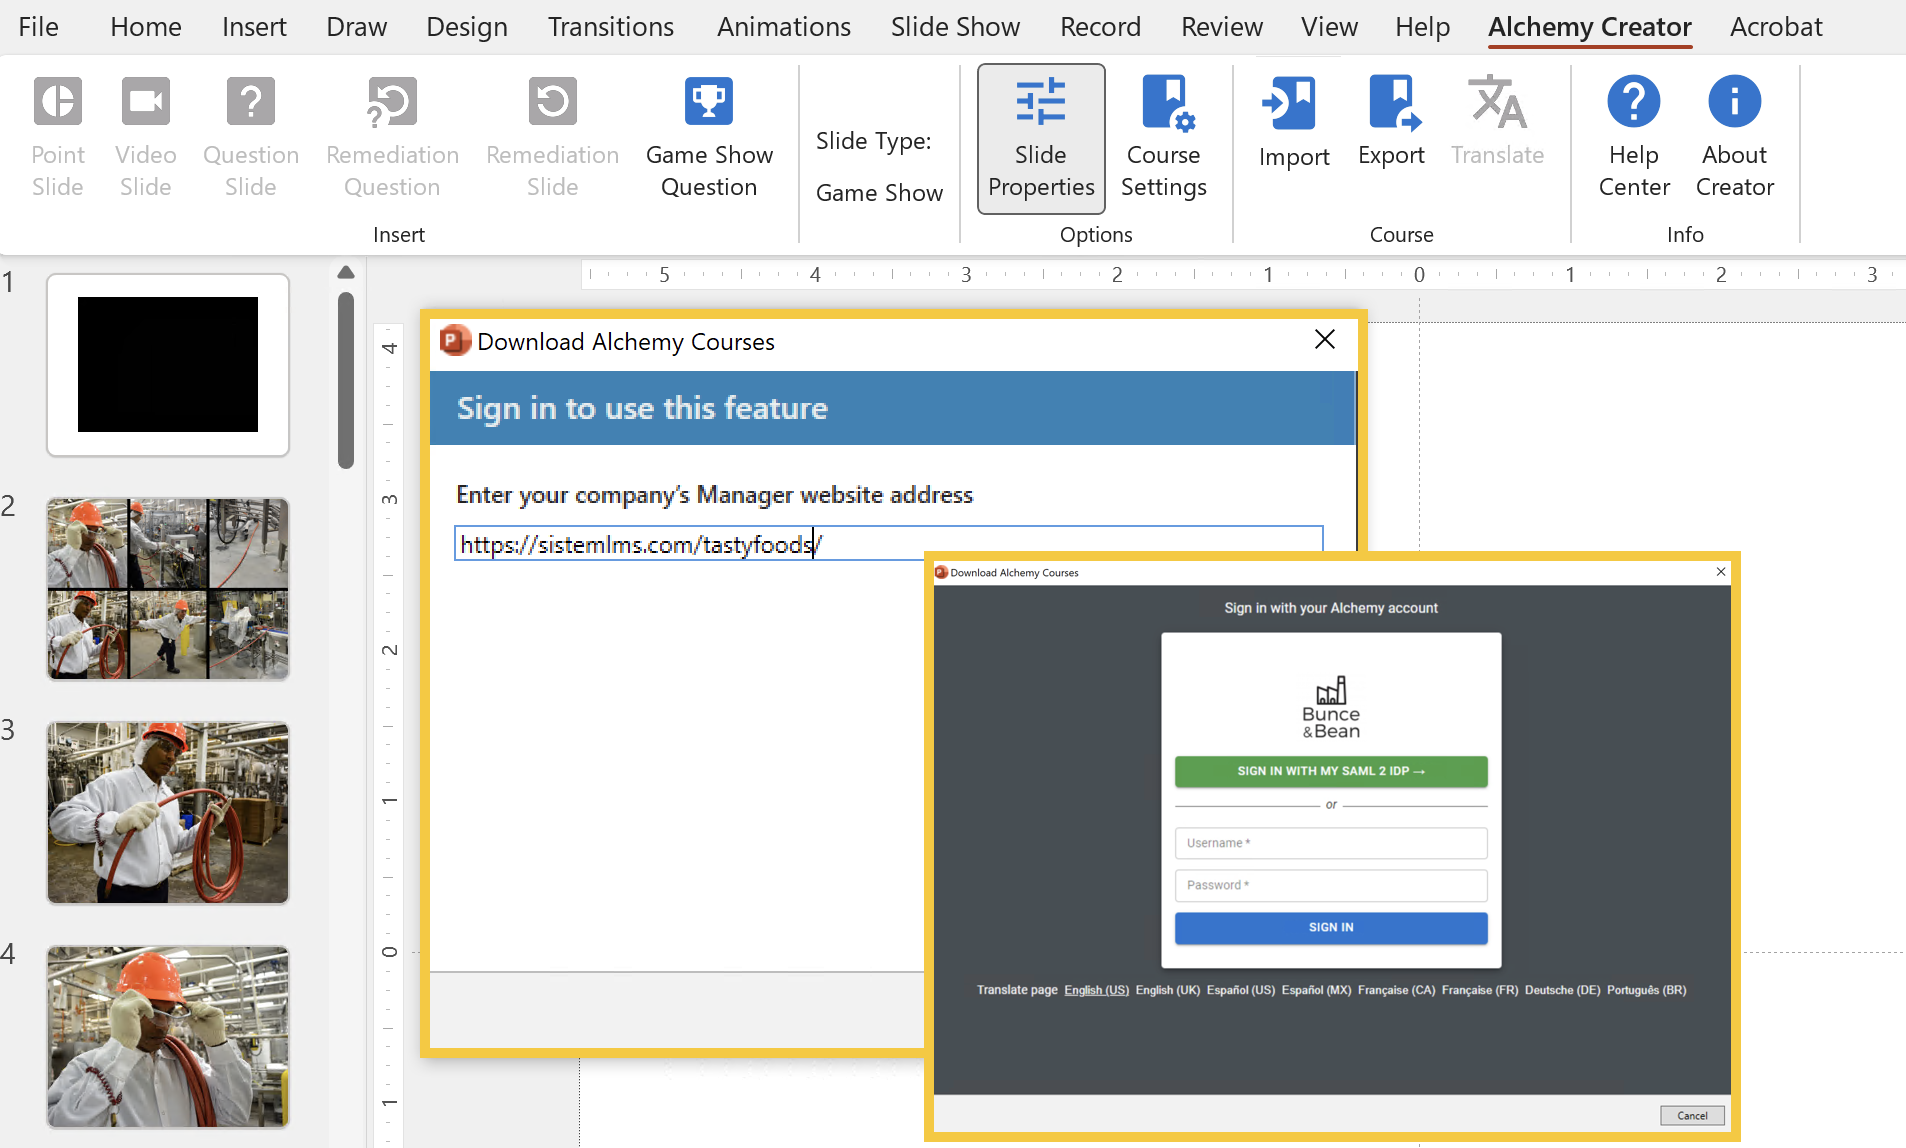Insert a Question Slide
The height and width of the screenshot is (1148, 1906).
(251, 137)
